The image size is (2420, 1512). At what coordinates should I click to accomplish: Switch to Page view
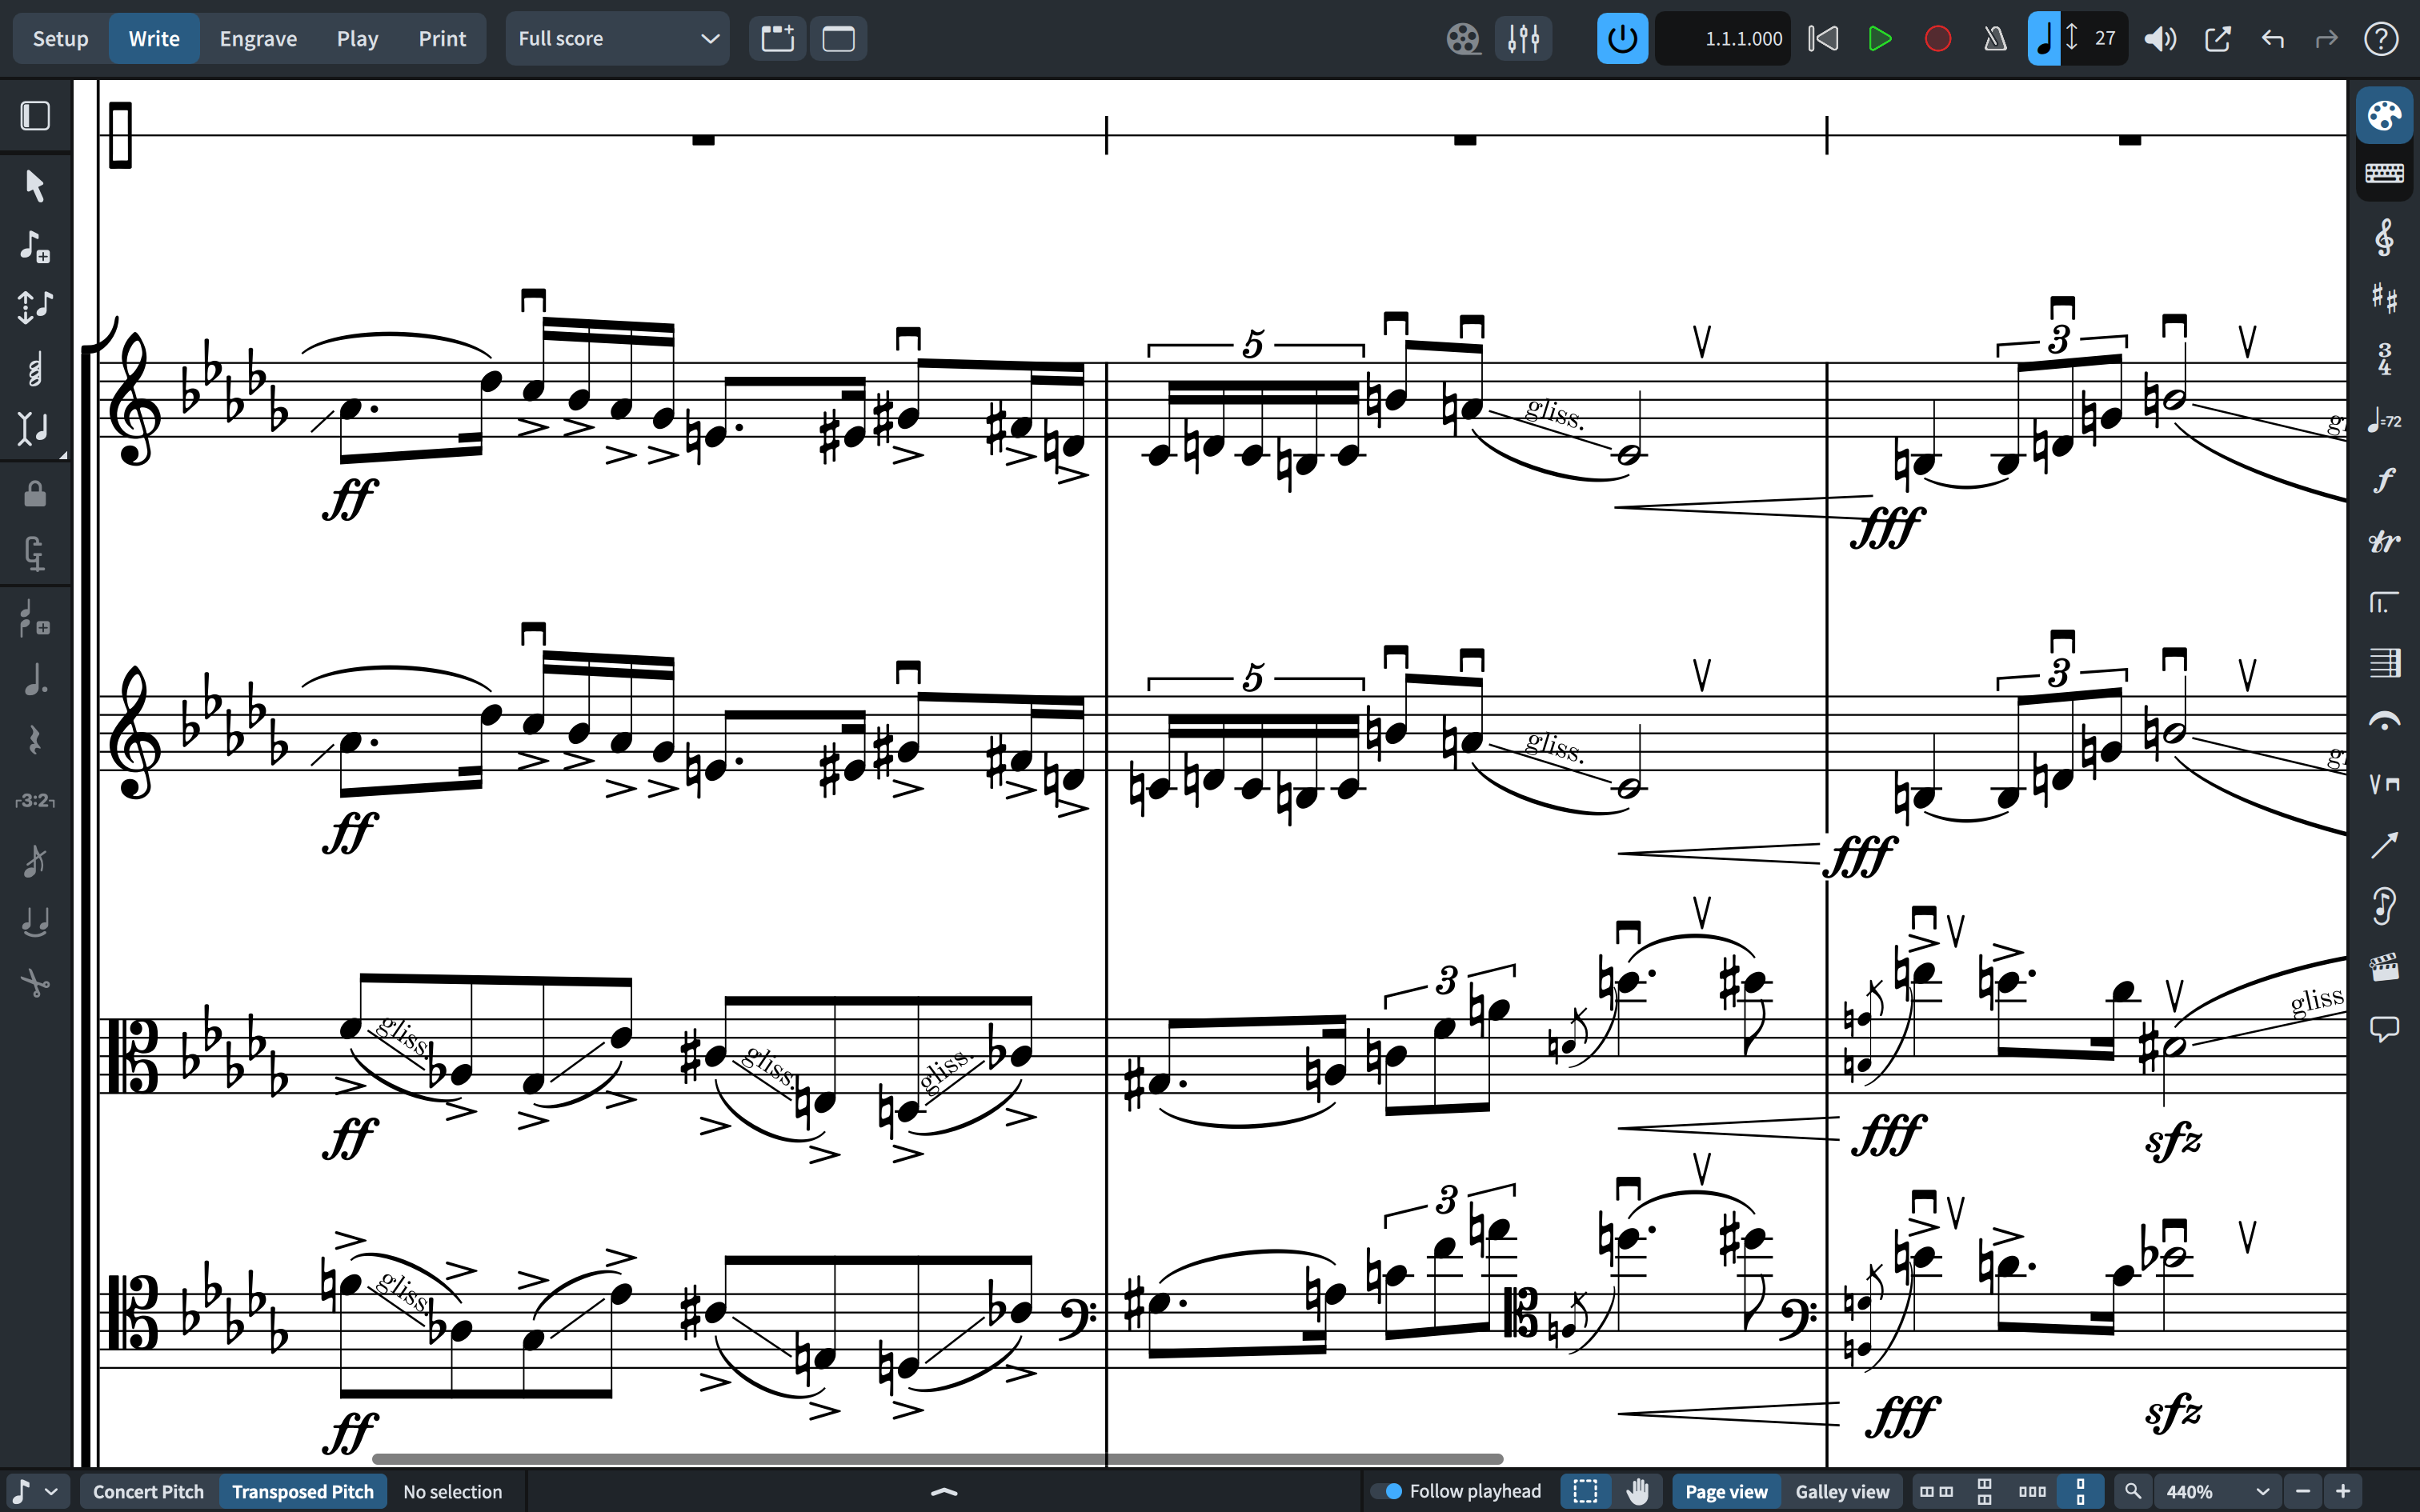coord(1726,1491)
